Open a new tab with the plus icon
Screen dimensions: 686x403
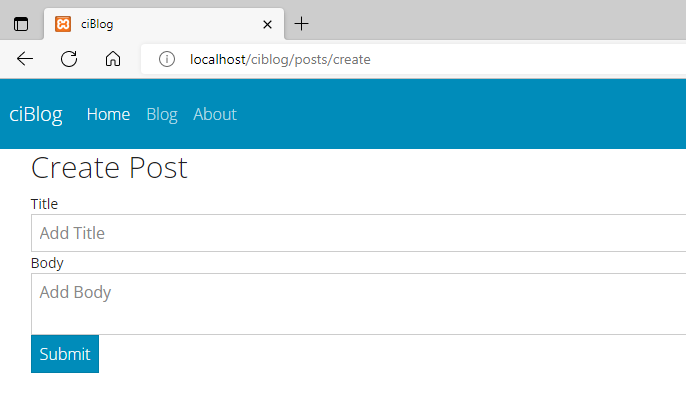301,24
